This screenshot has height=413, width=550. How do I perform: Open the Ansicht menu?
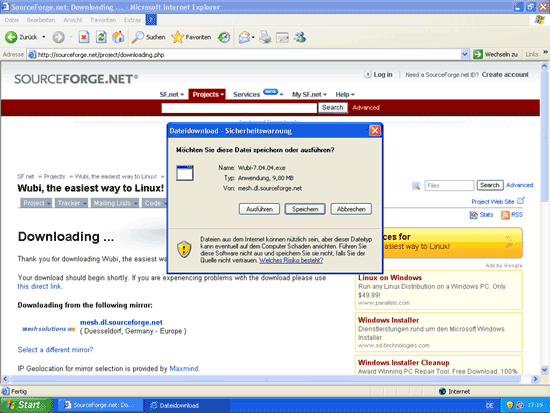coord(73,20)
